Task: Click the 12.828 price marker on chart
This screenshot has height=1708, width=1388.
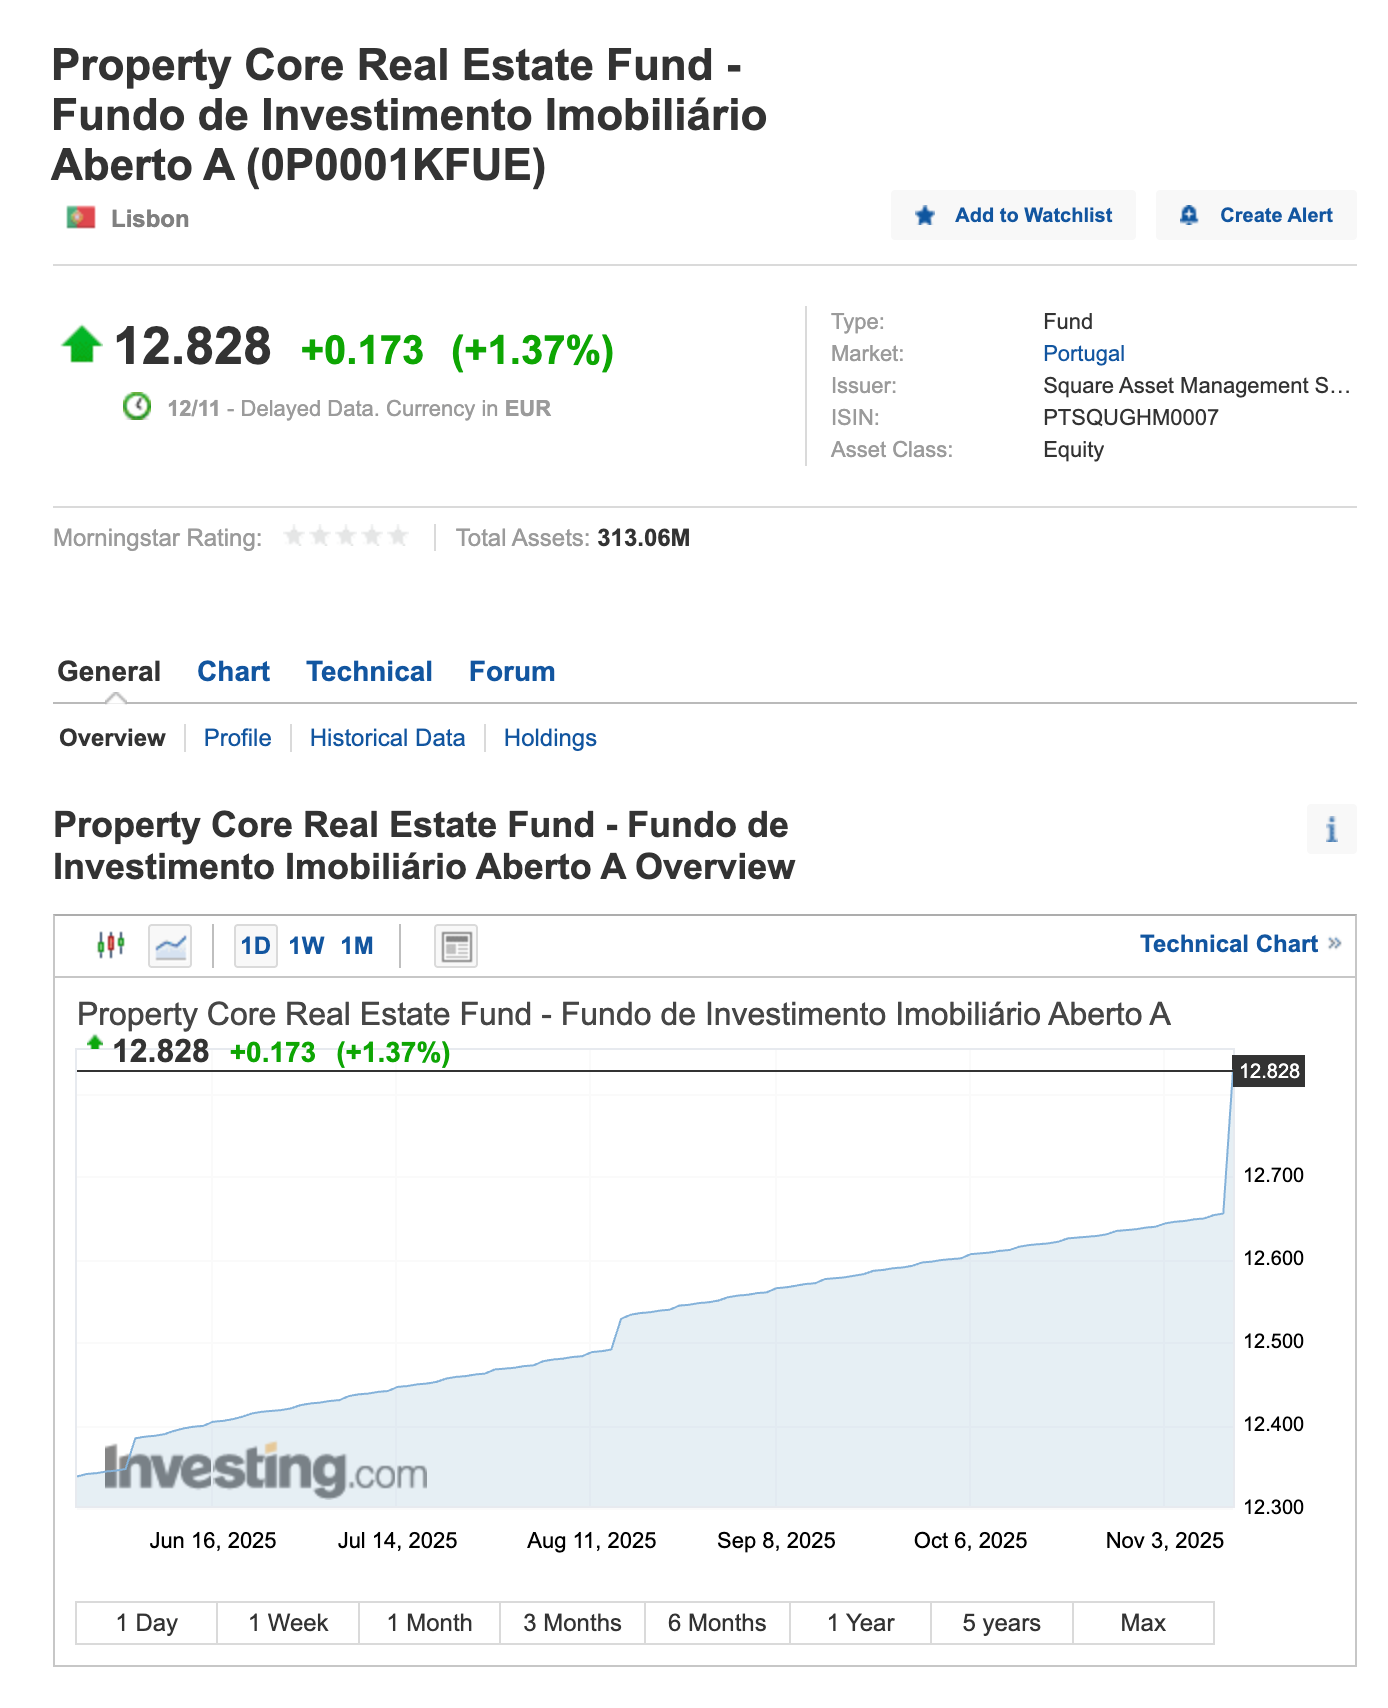Action: coord(1269,1071)
